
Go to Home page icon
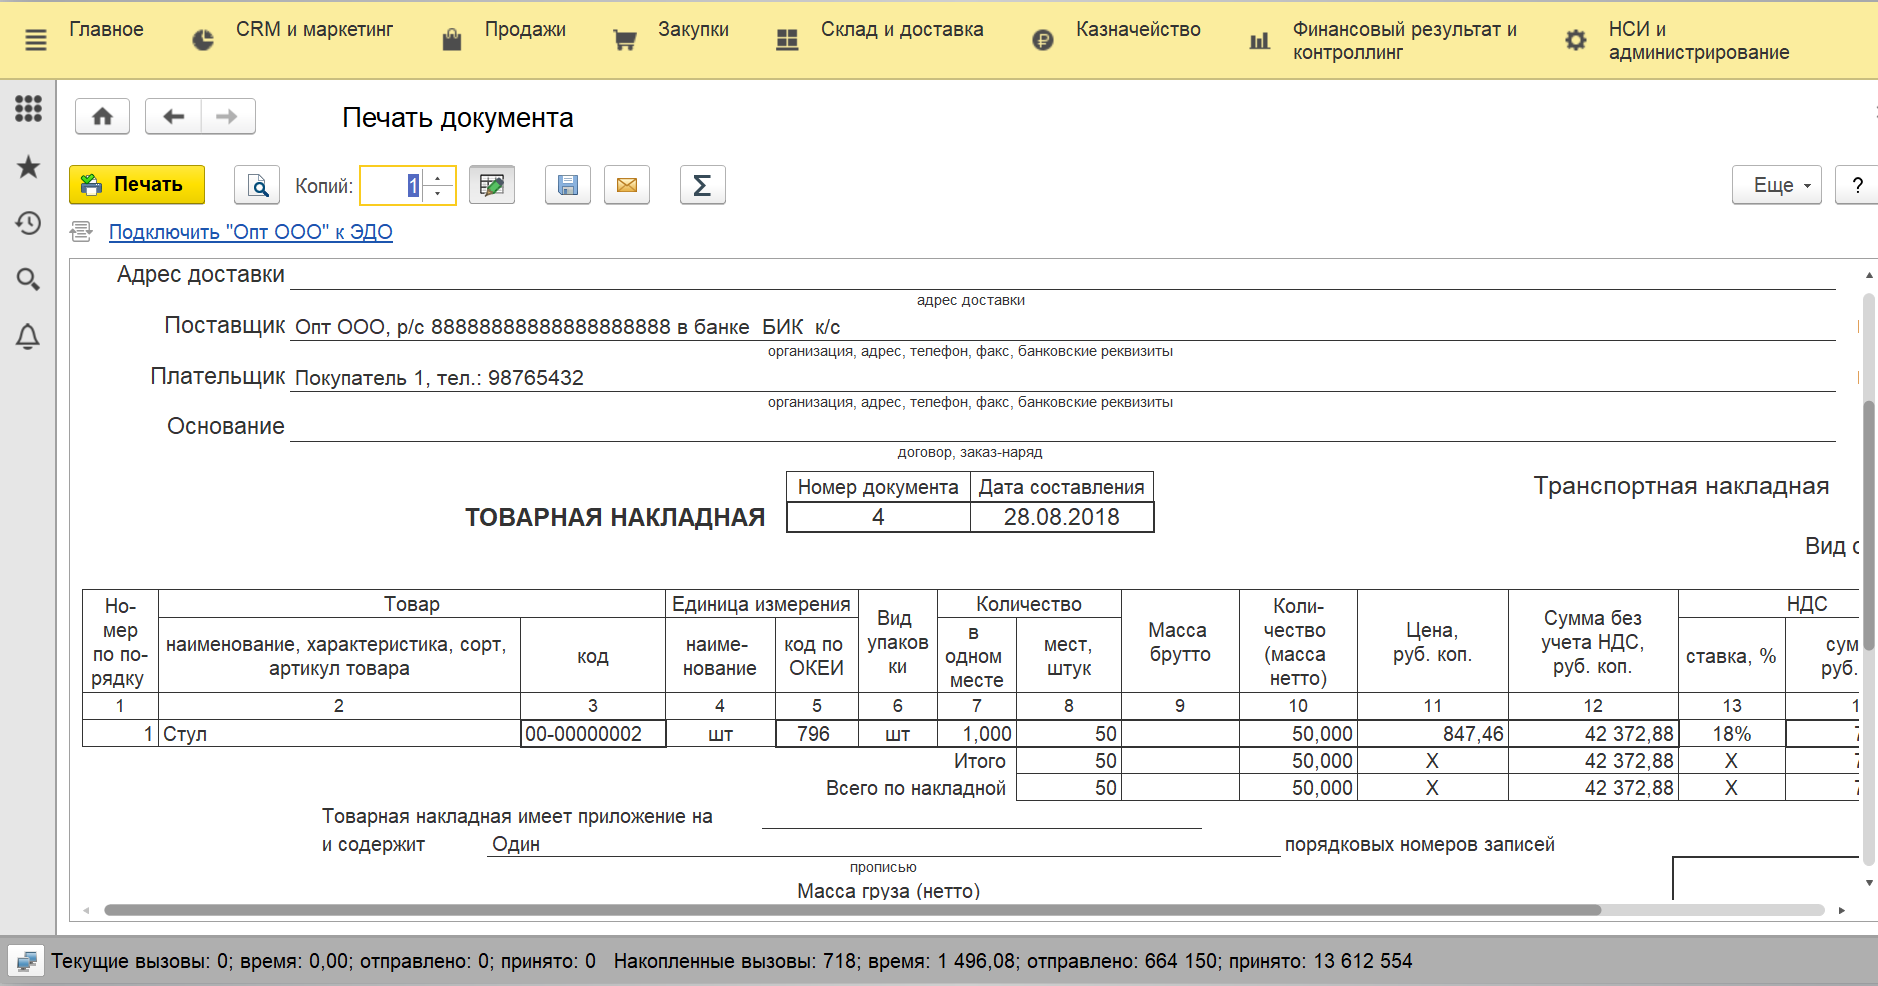102,116
